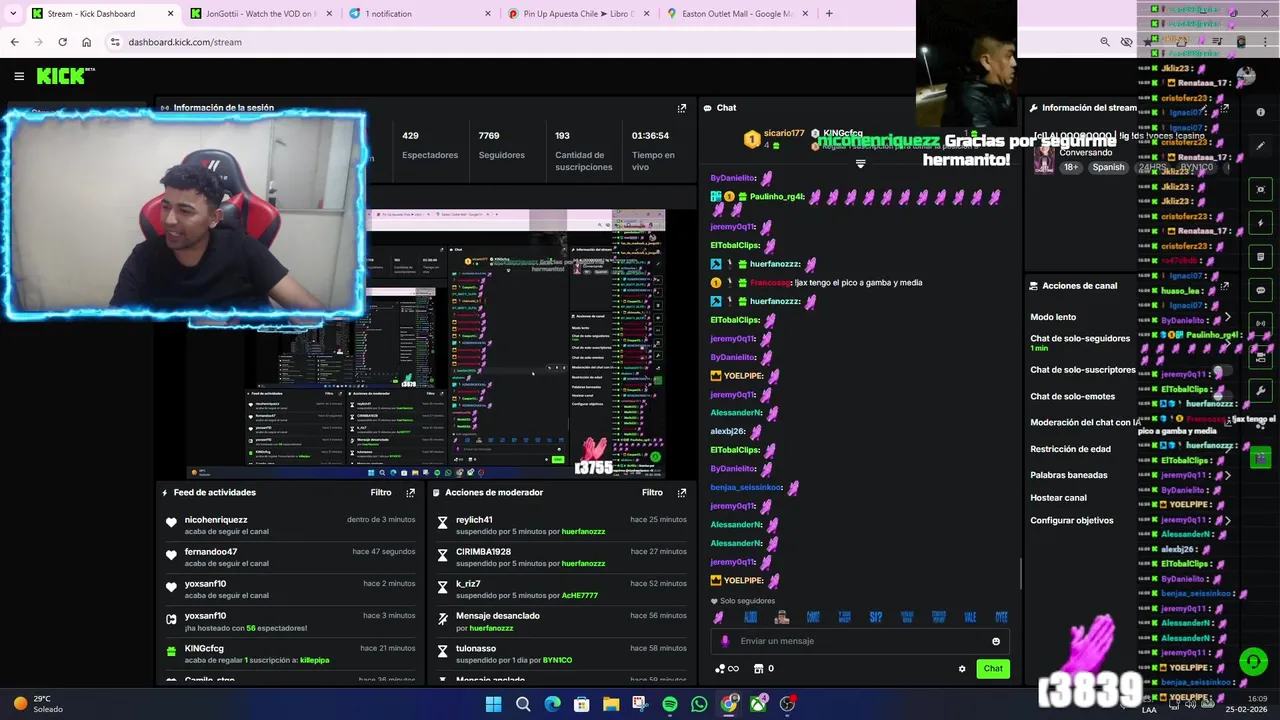
Task: Open OBS Studio from the taskbar
Action: click(x=787, y=705)
